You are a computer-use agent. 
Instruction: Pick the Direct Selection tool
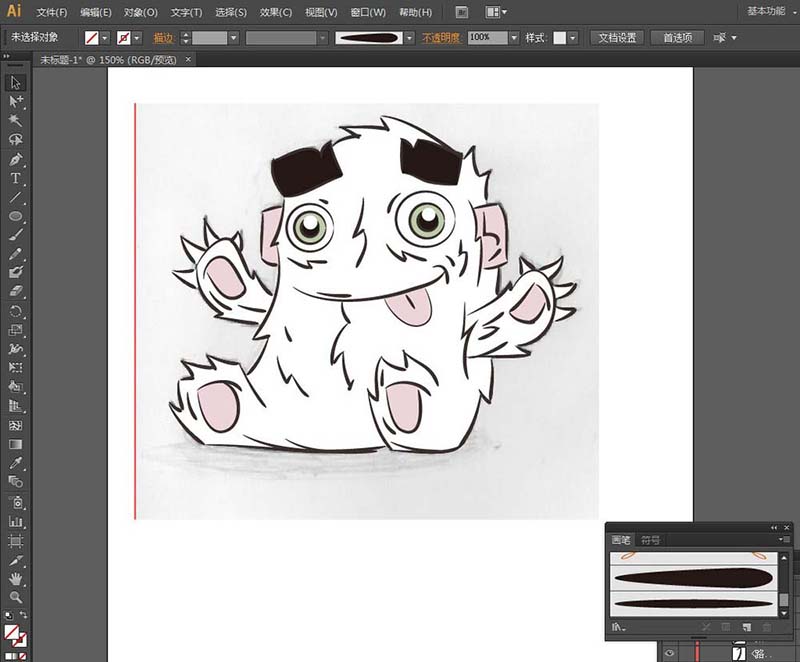[15, 101]
